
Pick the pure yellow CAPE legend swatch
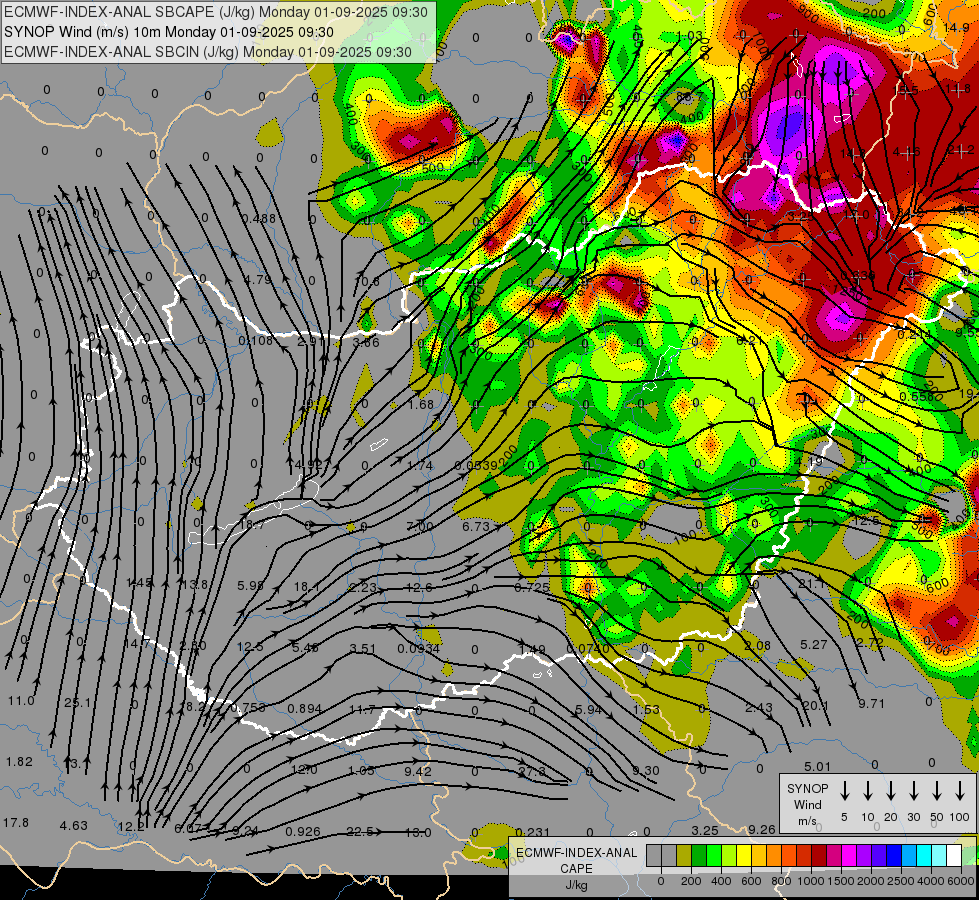744,855
